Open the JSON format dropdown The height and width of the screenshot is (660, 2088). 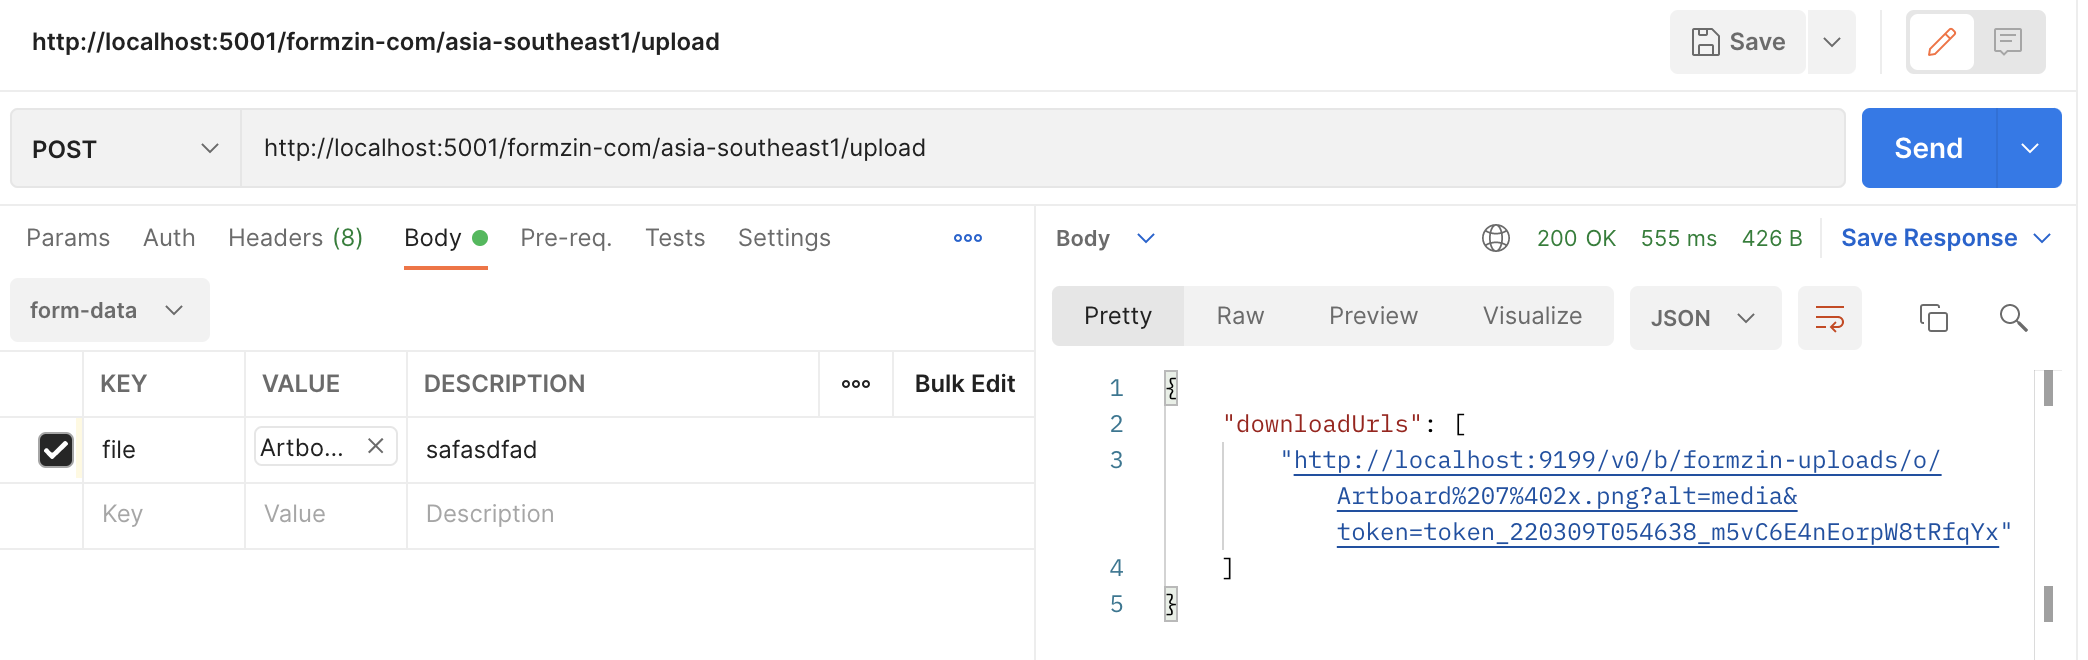pos(1704,318)
